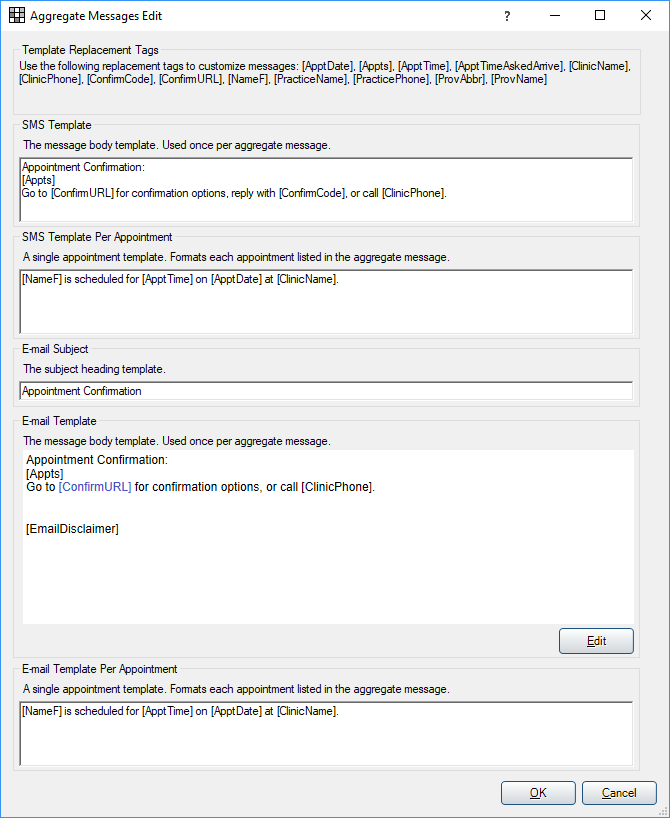This screenshot has width=670, height=818.
Task: Click the Edit button for E-mail Template
Action: (596, 641)
